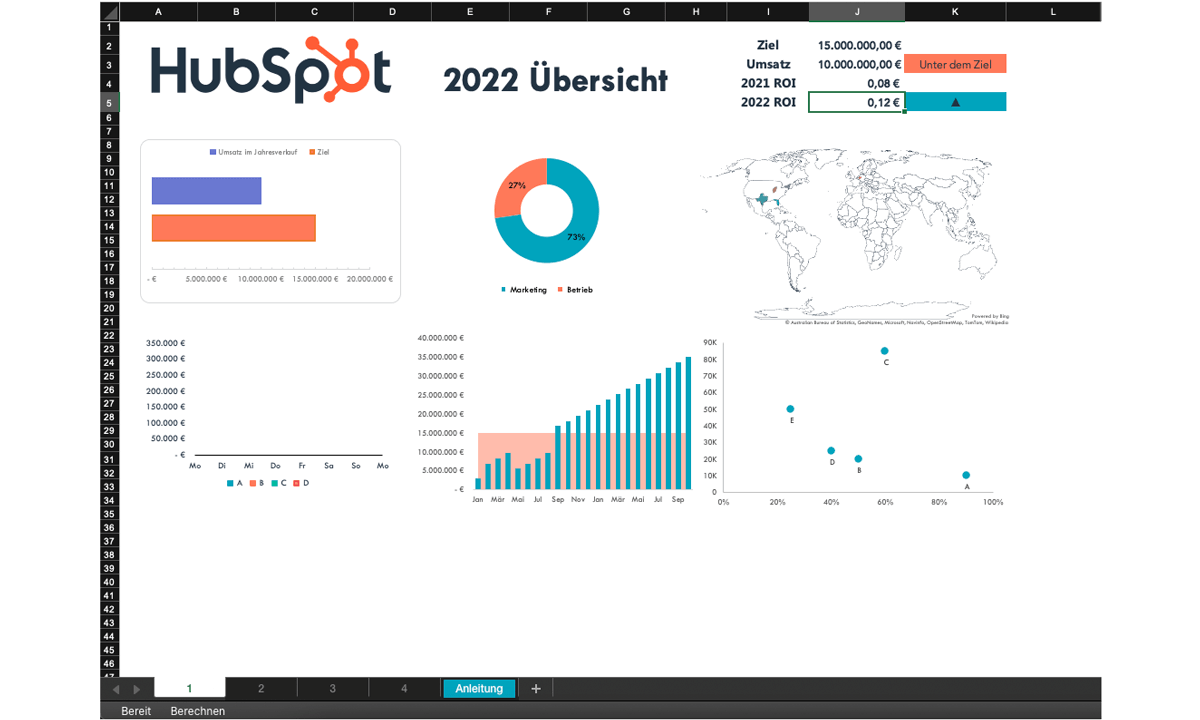Screen dimensions: 1200x720
Task: Click the HubSpot logo image
Action: click(270, 70)
